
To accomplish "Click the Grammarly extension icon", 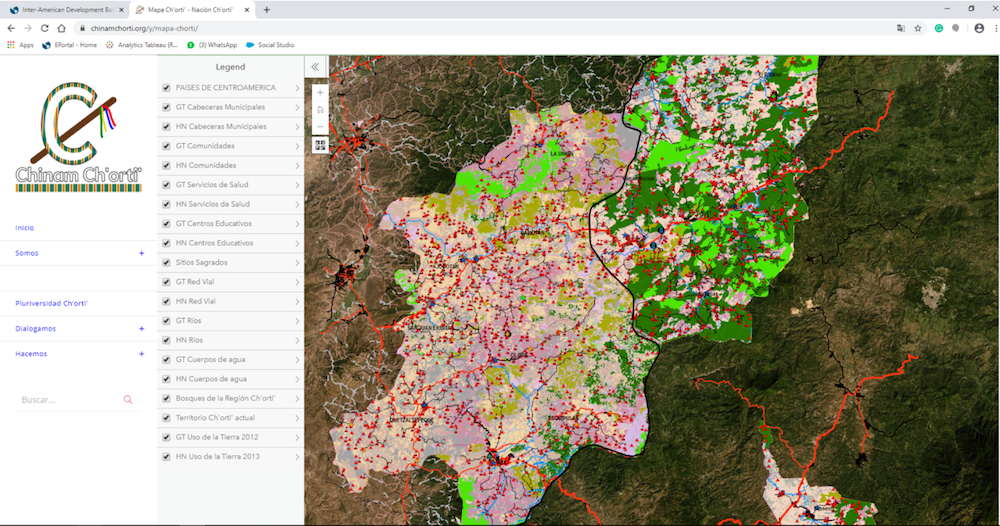I will (939, 28).
